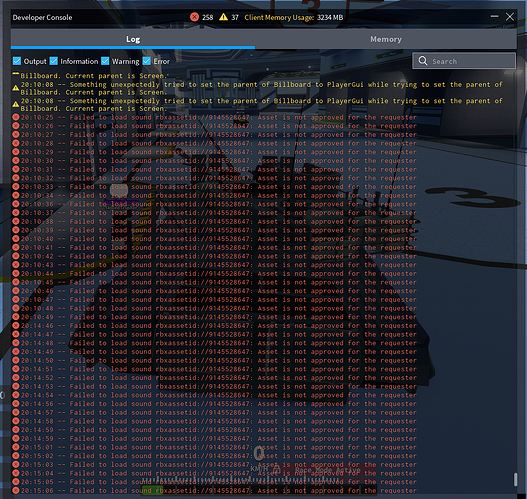
Task: Select the 20:10:37 error log entry
Action: pos(214,213)
